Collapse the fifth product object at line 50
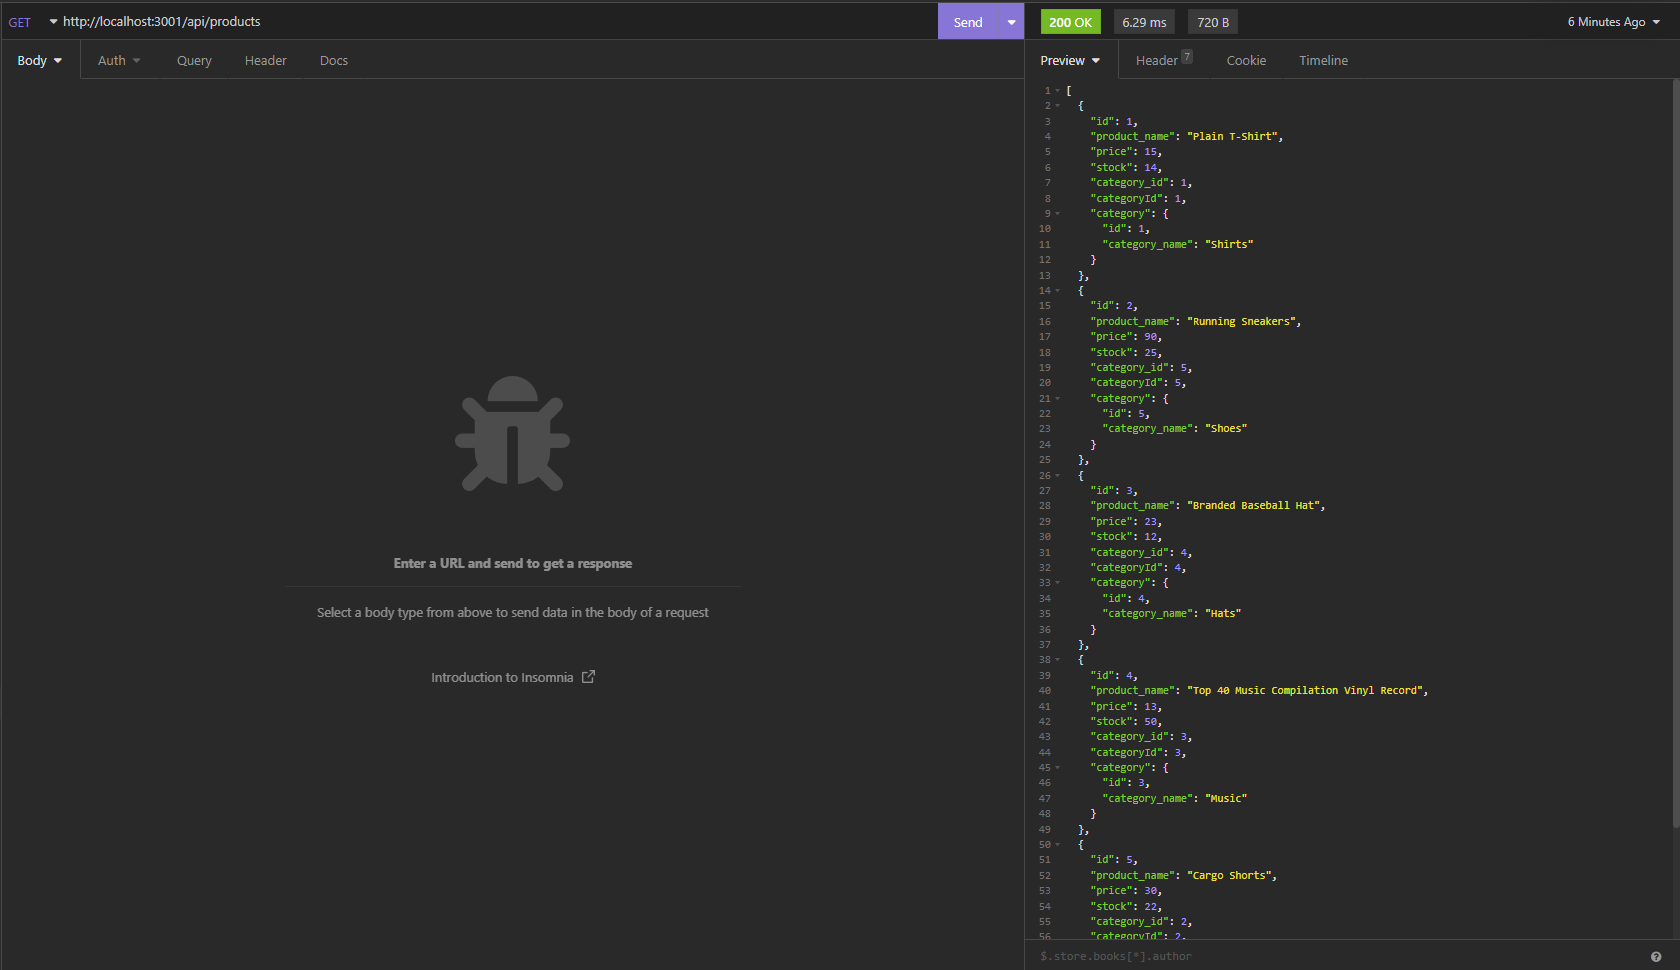This screenshot has width=1680, height=970. (1058, 845)
